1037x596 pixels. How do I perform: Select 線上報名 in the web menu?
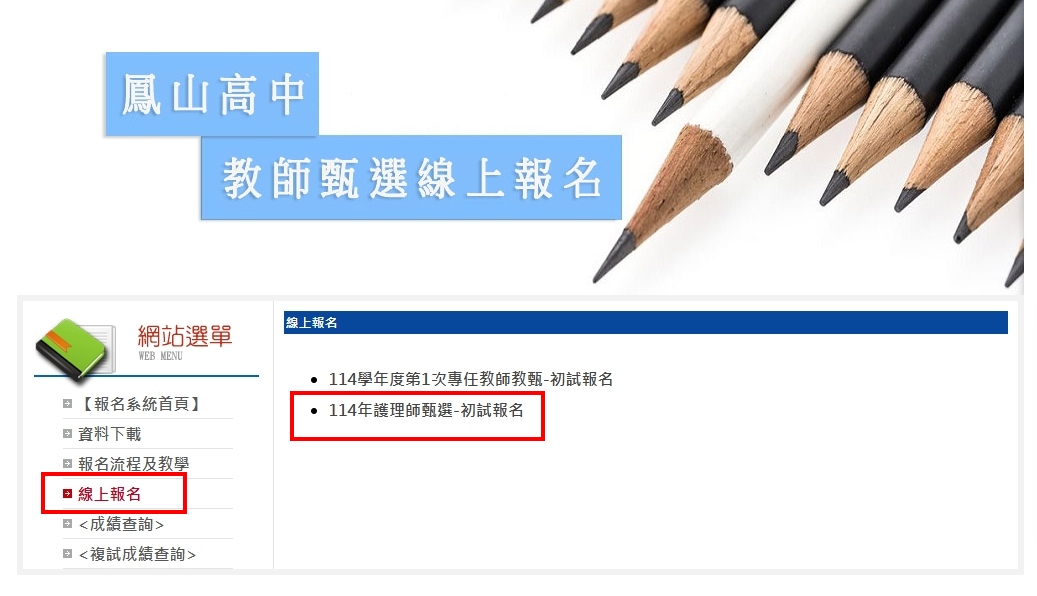pyautogui.click(x=110, y=493)
